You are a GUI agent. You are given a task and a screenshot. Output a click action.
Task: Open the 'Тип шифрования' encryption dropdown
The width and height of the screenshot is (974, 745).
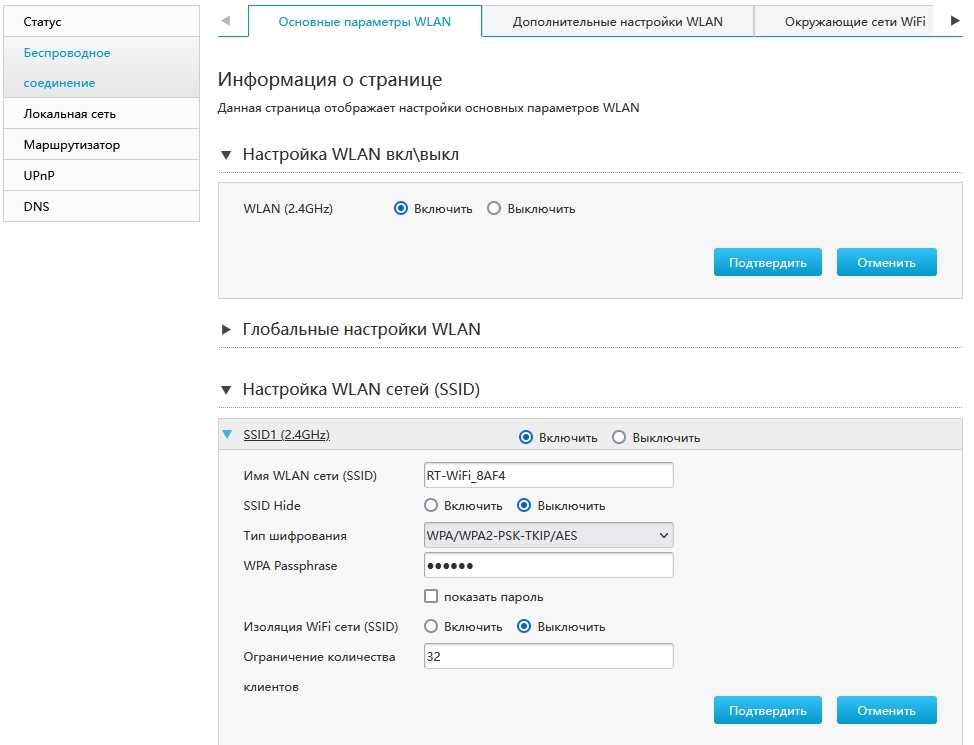(548, 536)
